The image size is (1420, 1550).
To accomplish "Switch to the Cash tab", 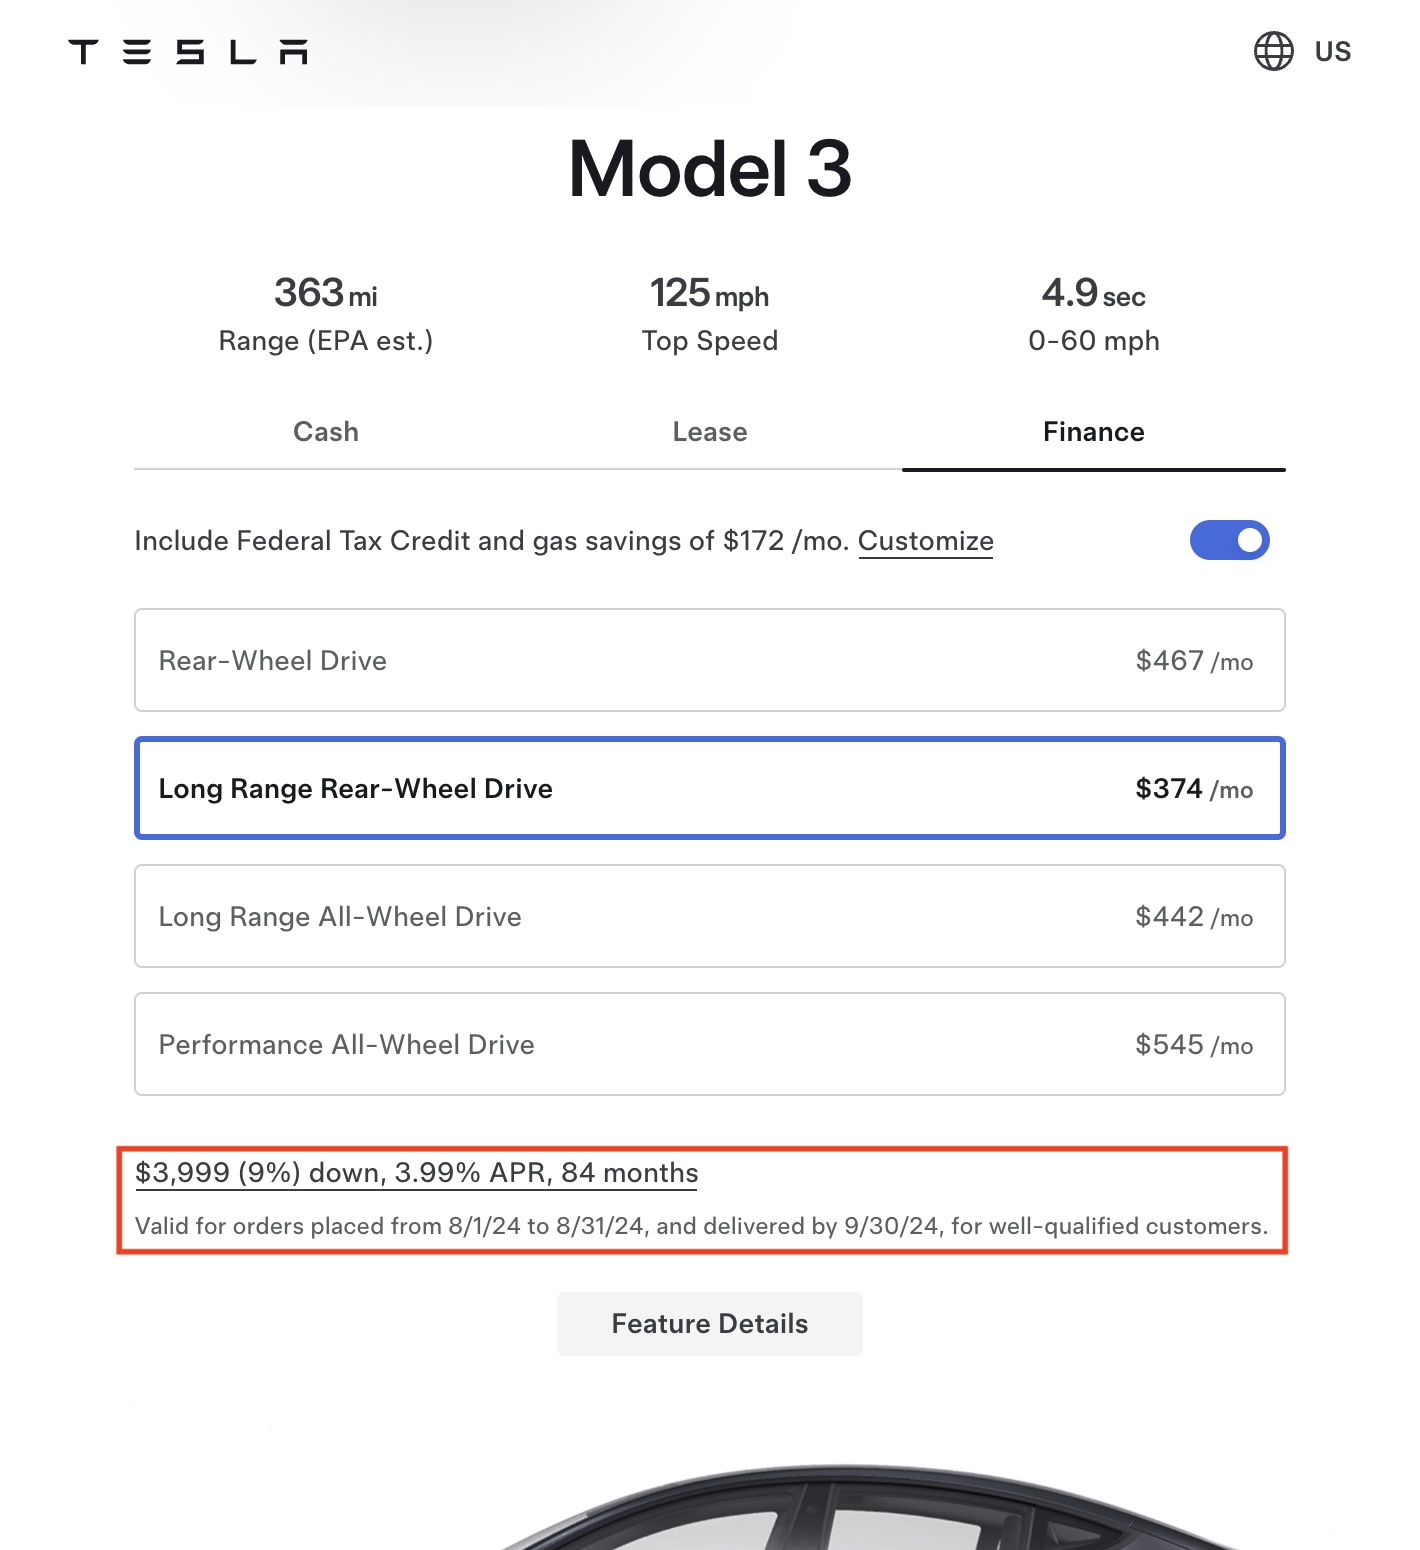I will [326, 432].
